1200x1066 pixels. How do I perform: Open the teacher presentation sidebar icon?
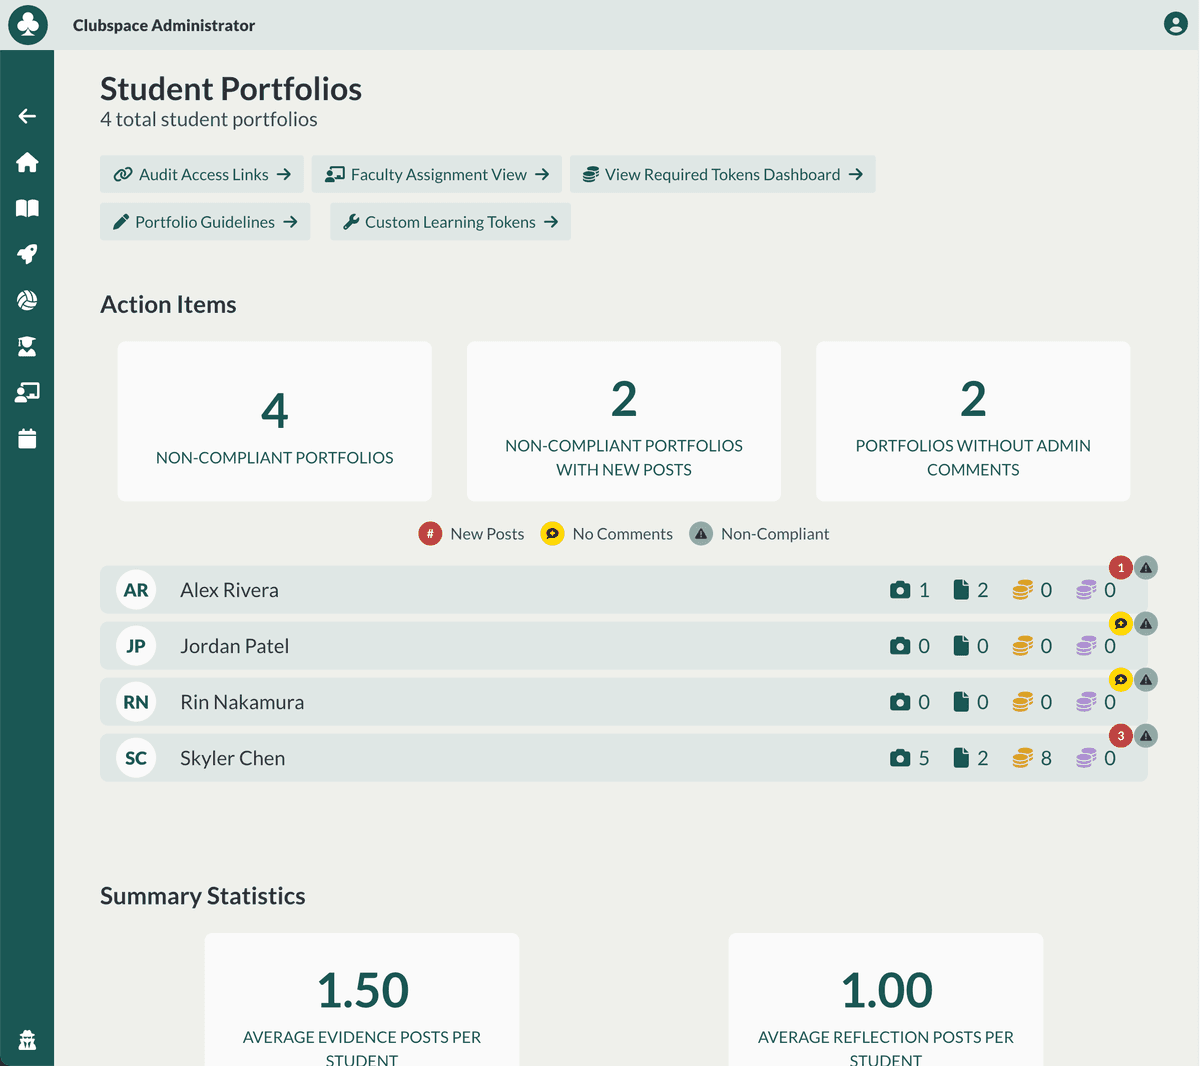click(27, 392)
